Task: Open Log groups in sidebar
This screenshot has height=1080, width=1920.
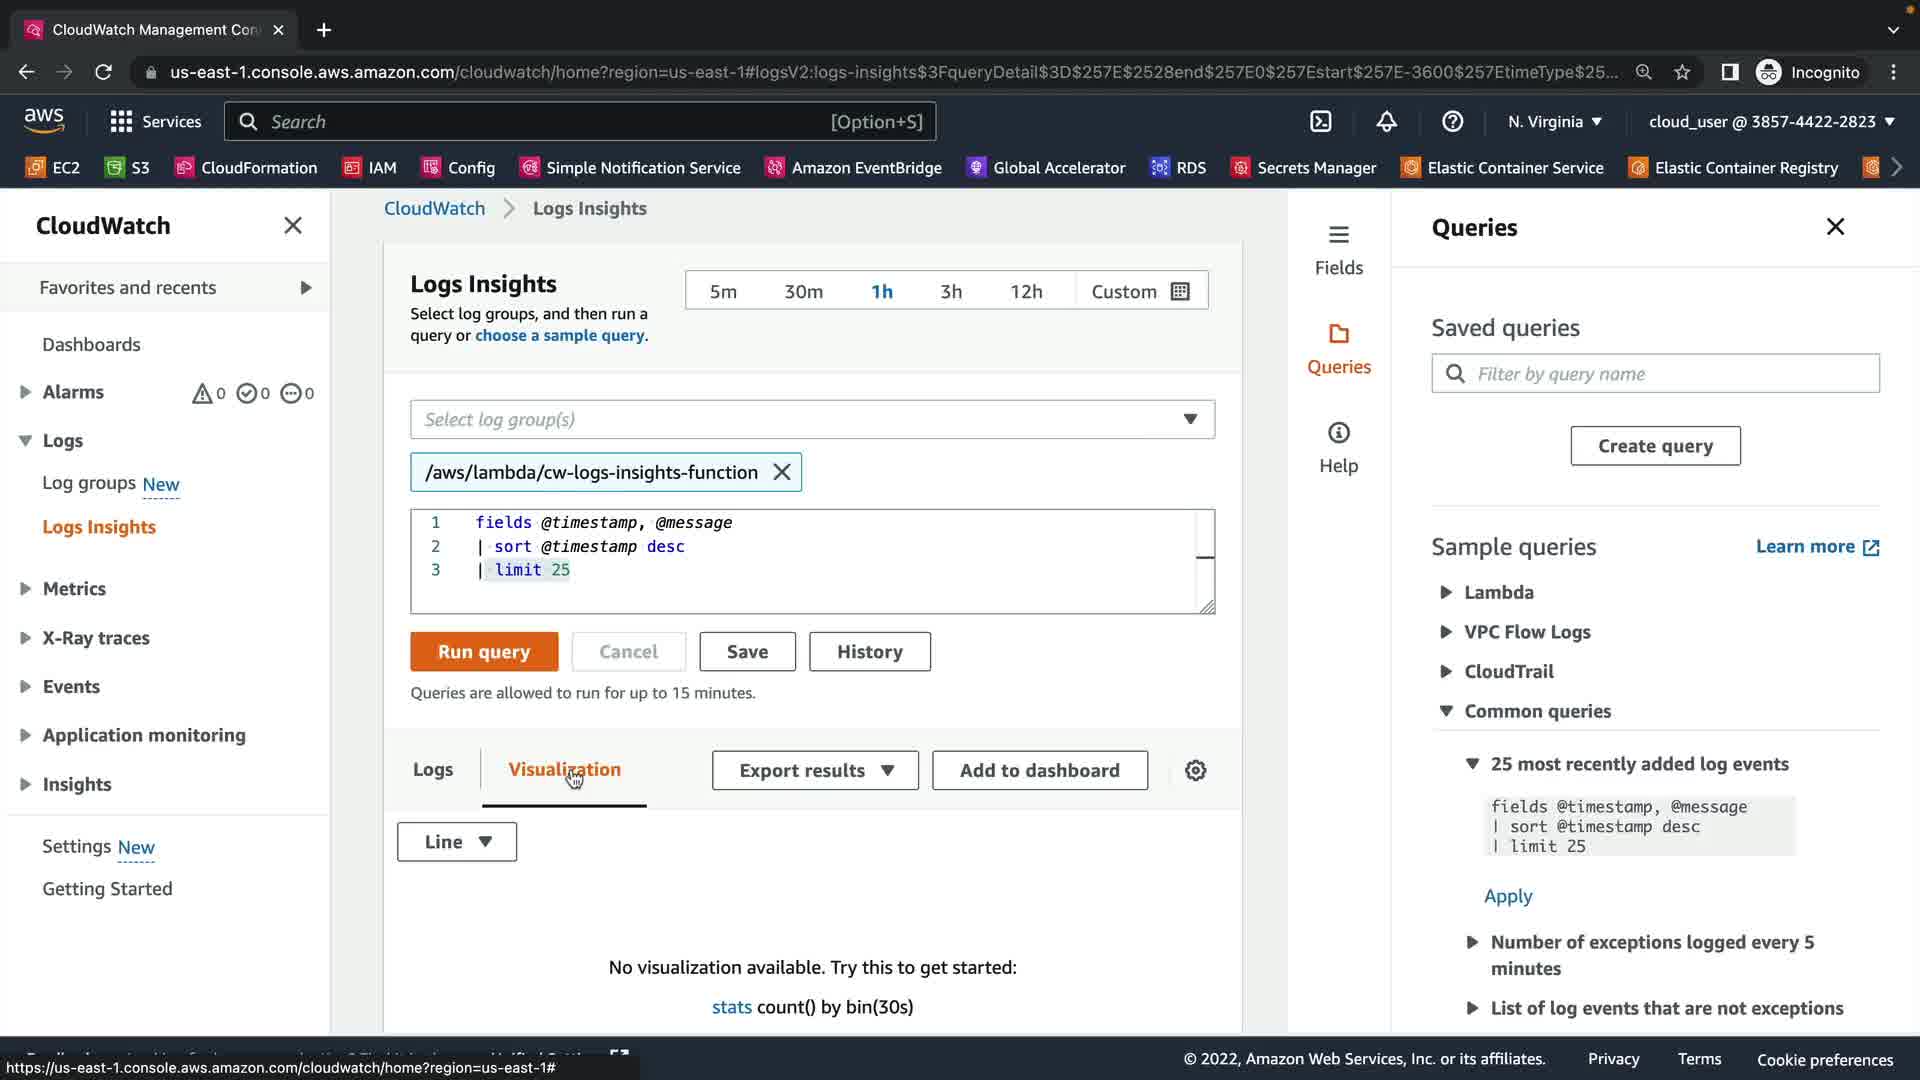Action: [89, 483]
